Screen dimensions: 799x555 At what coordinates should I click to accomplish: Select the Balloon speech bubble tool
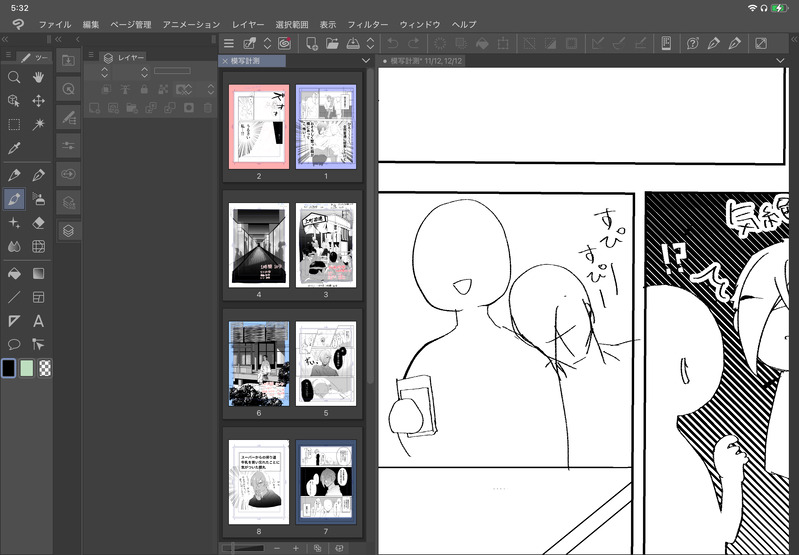[x=14, y=345]
